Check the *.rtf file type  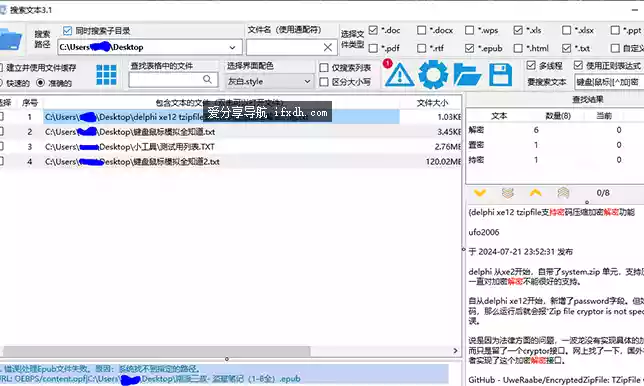[x=421, y=48]
